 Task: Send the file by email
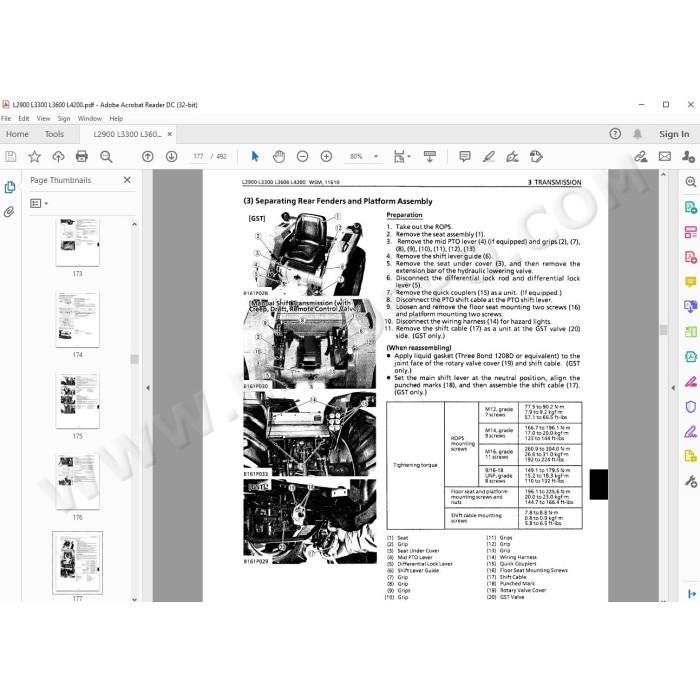(x=665, y=156)
